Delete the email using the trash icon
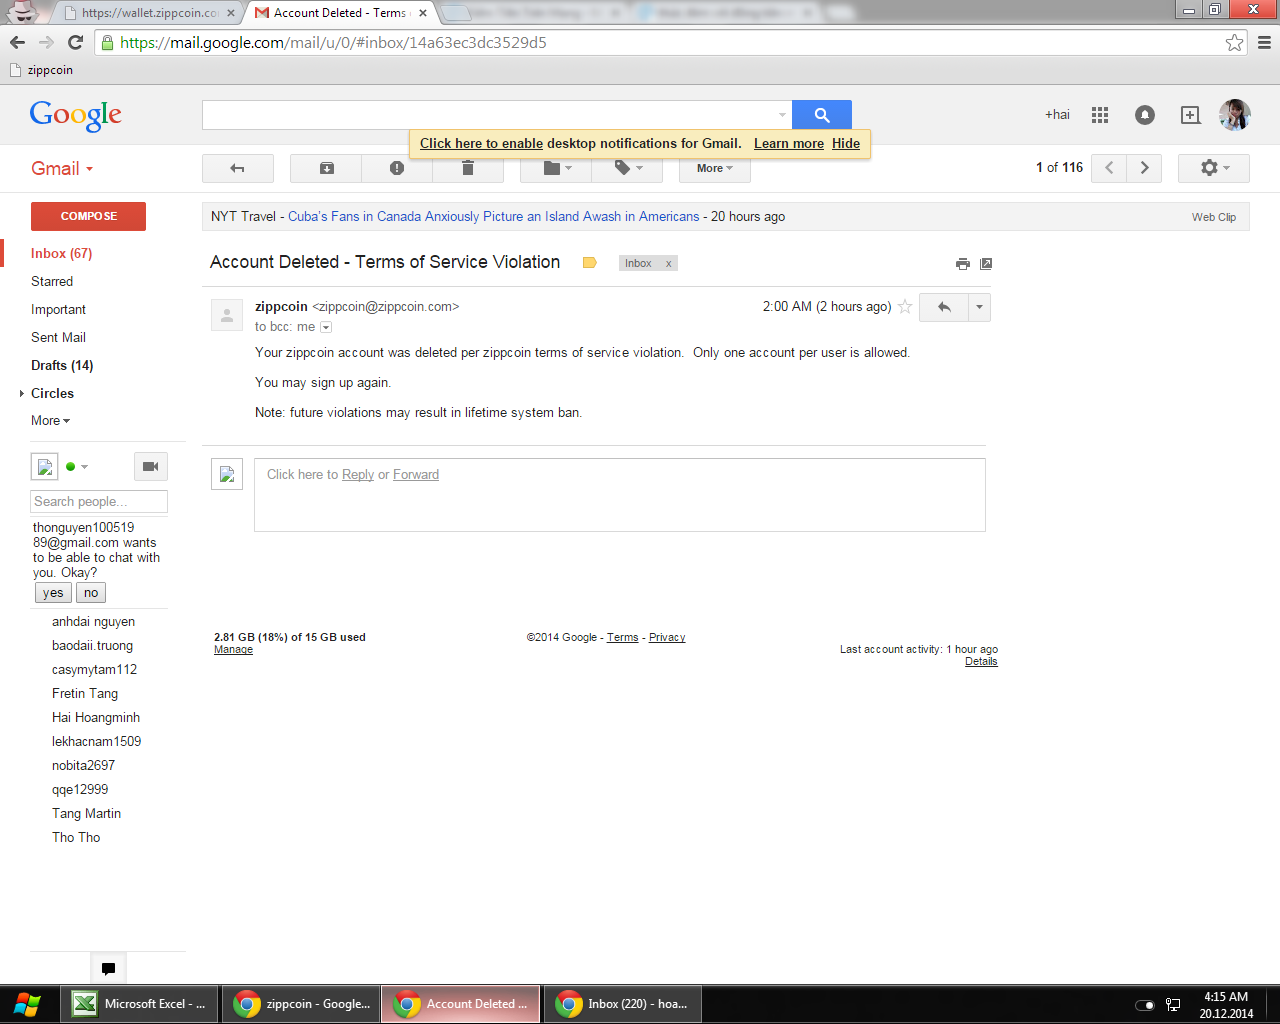Viewport: 1280px width, 1024px height. [x=467, y=168]
